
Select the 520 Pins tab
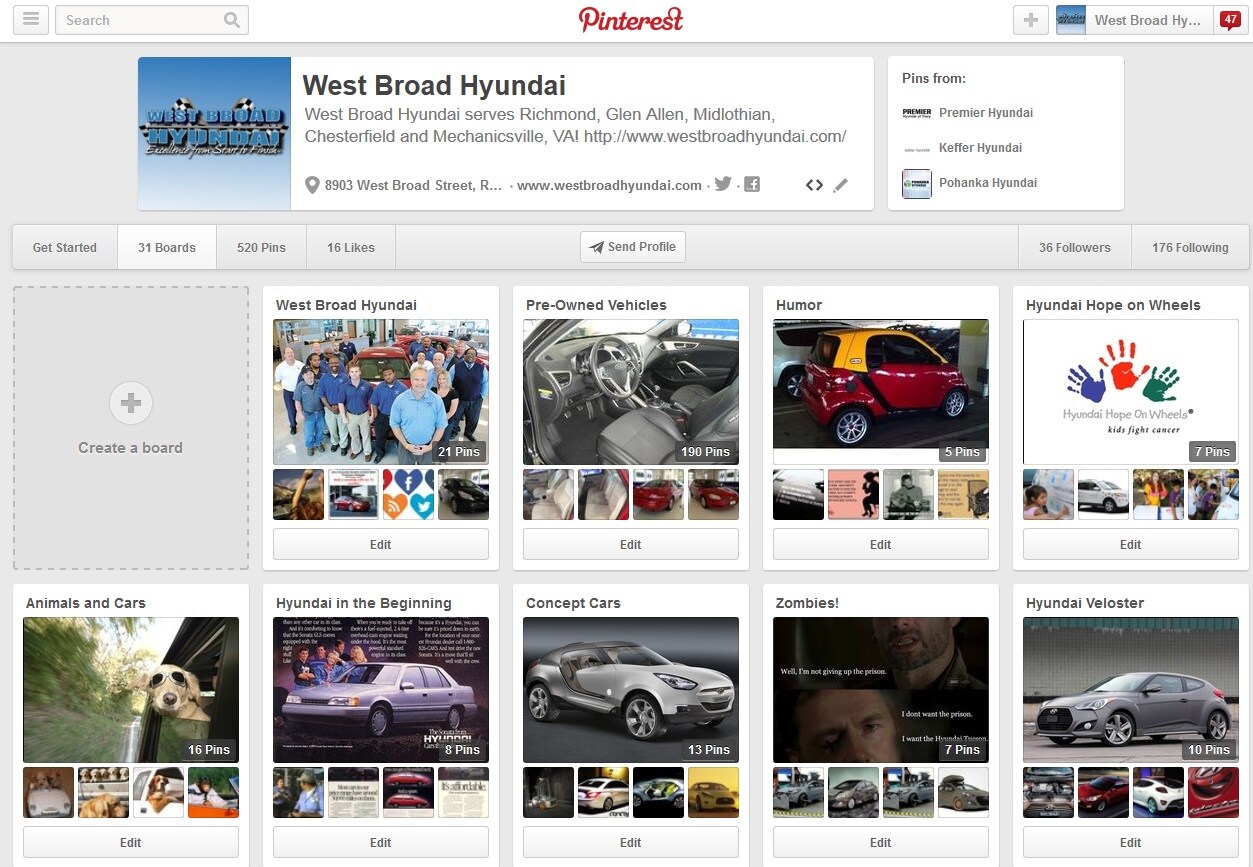[x=261, y=247]
